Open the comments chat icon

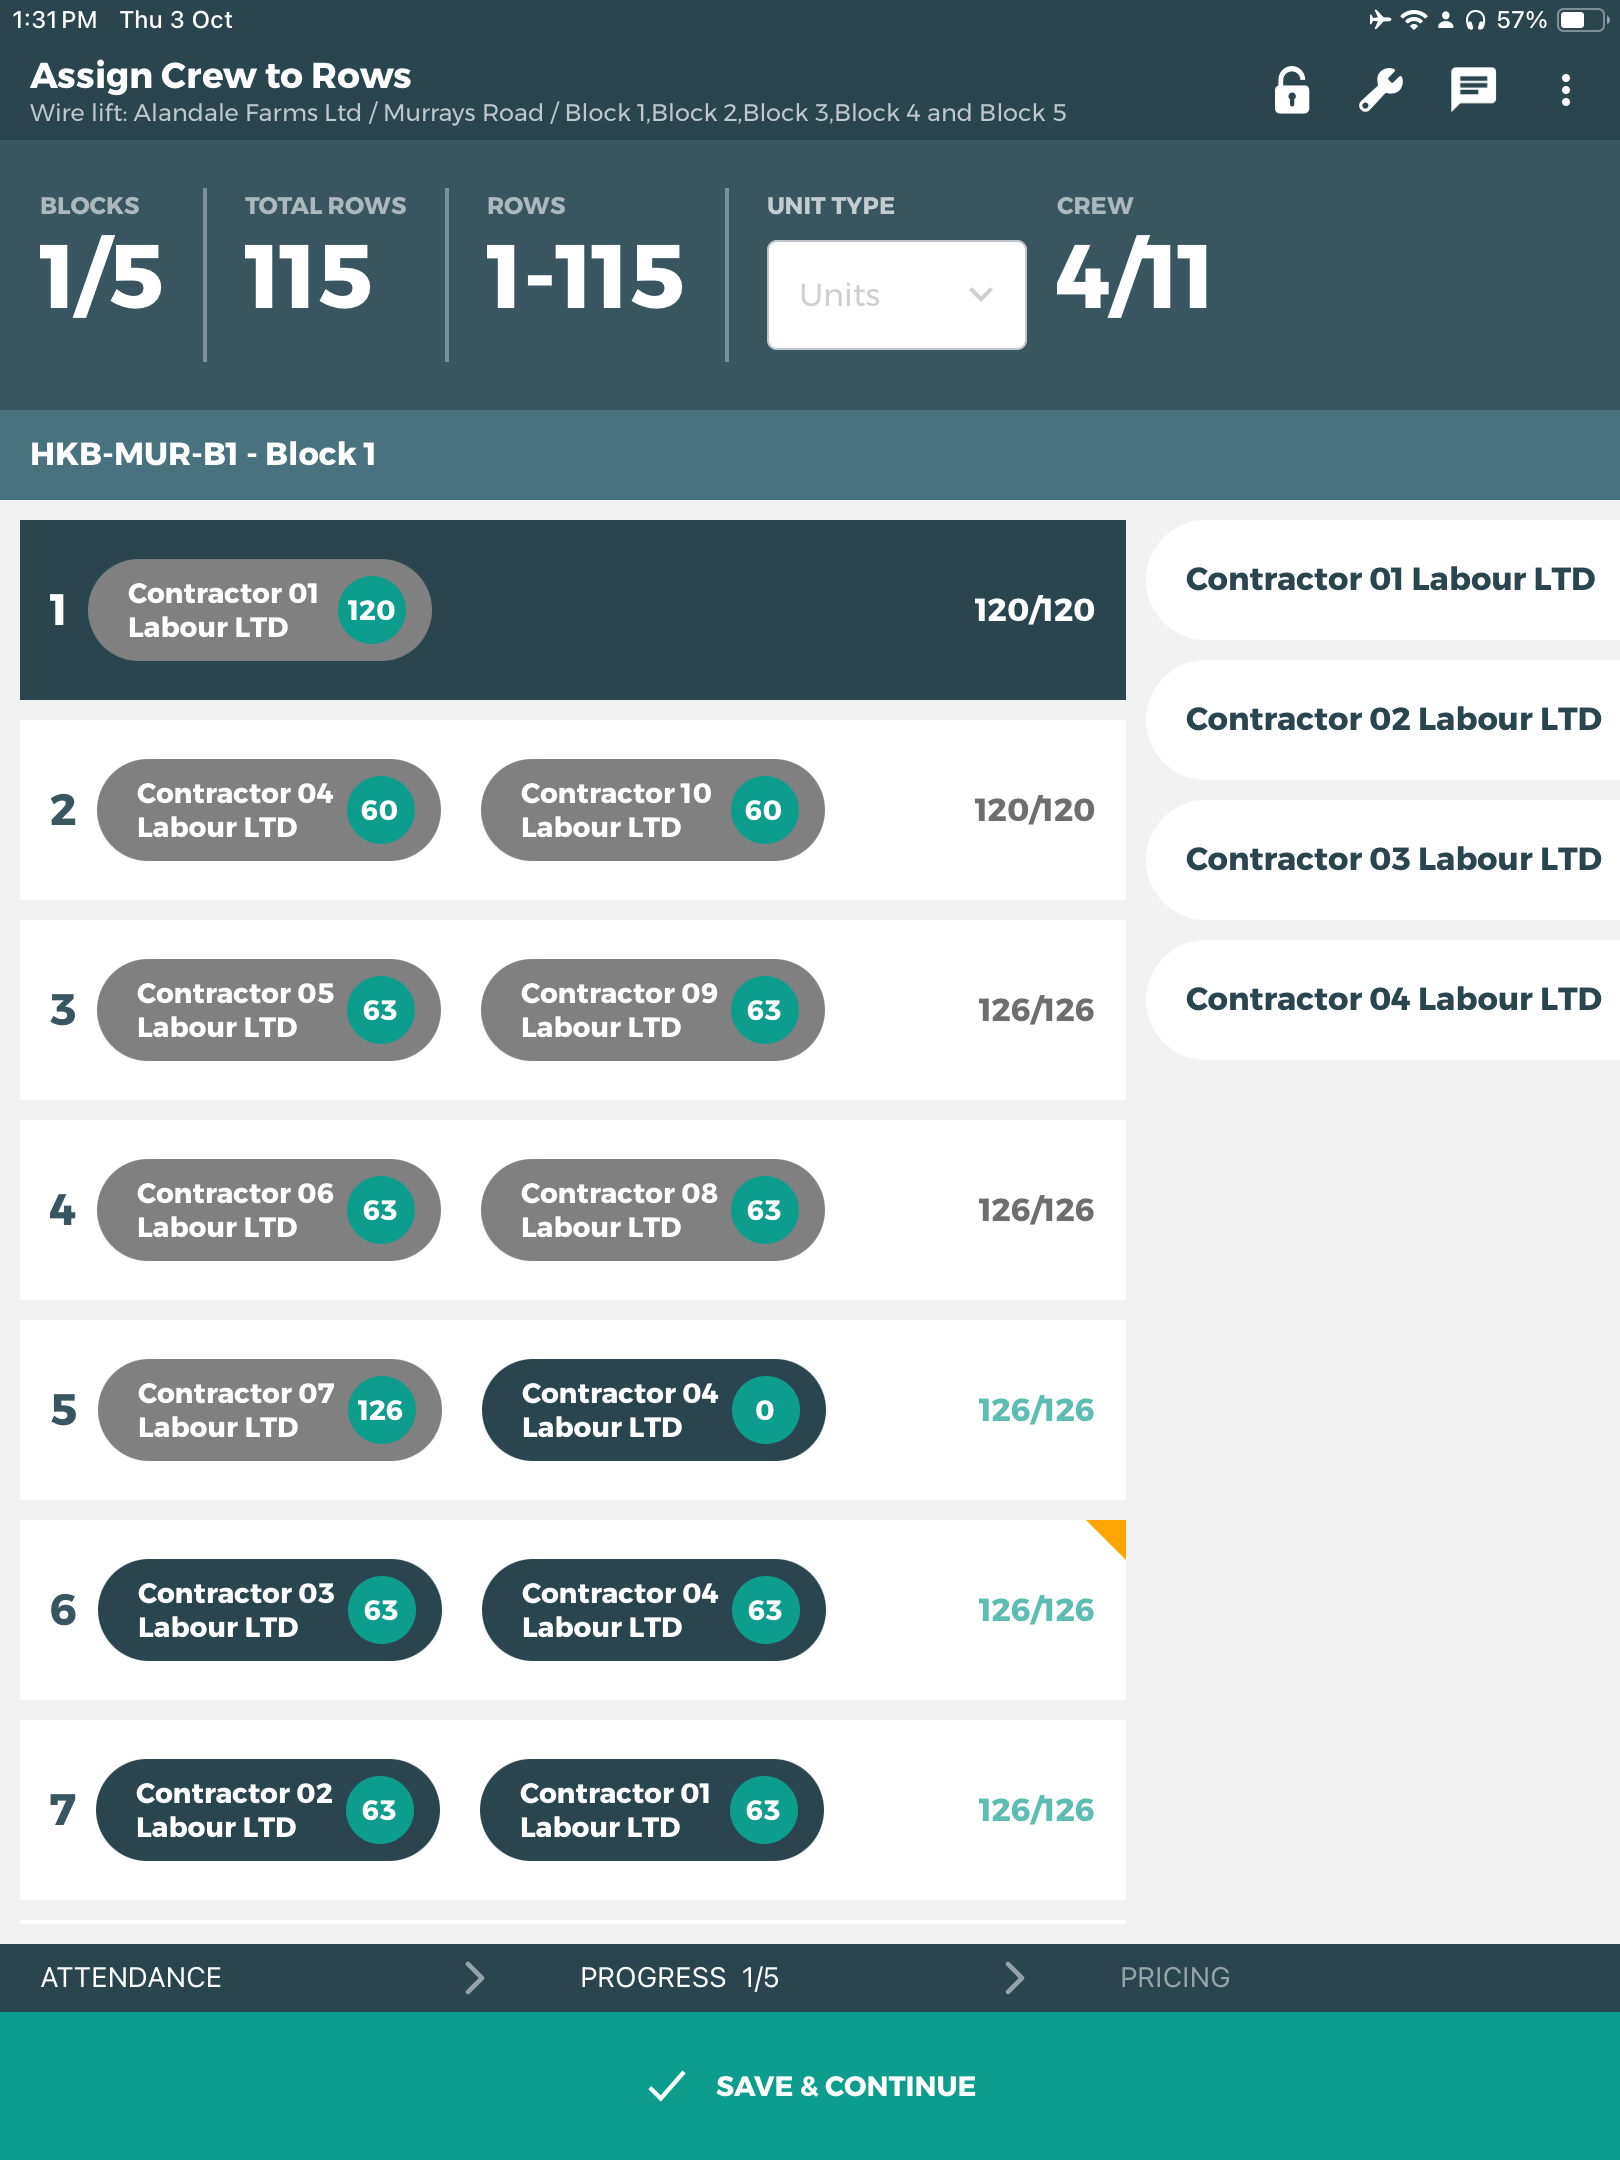pyautogui.click(x=1472, y=90)
